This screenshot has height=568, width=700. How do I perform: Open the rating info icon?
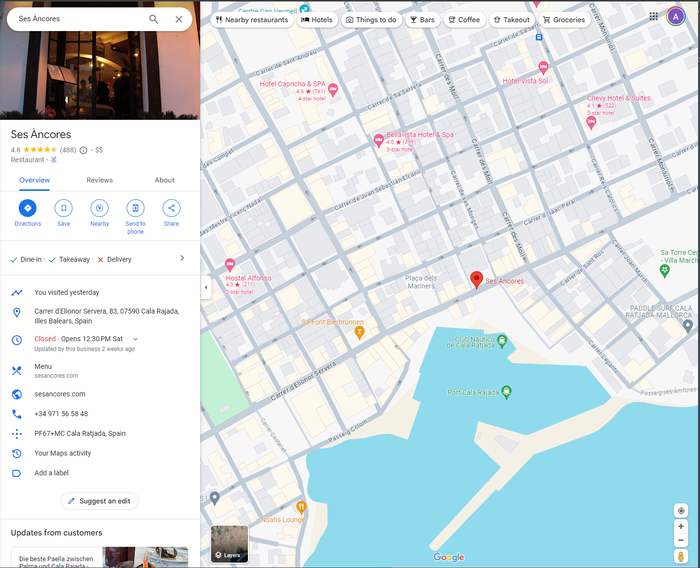(83, 150)
